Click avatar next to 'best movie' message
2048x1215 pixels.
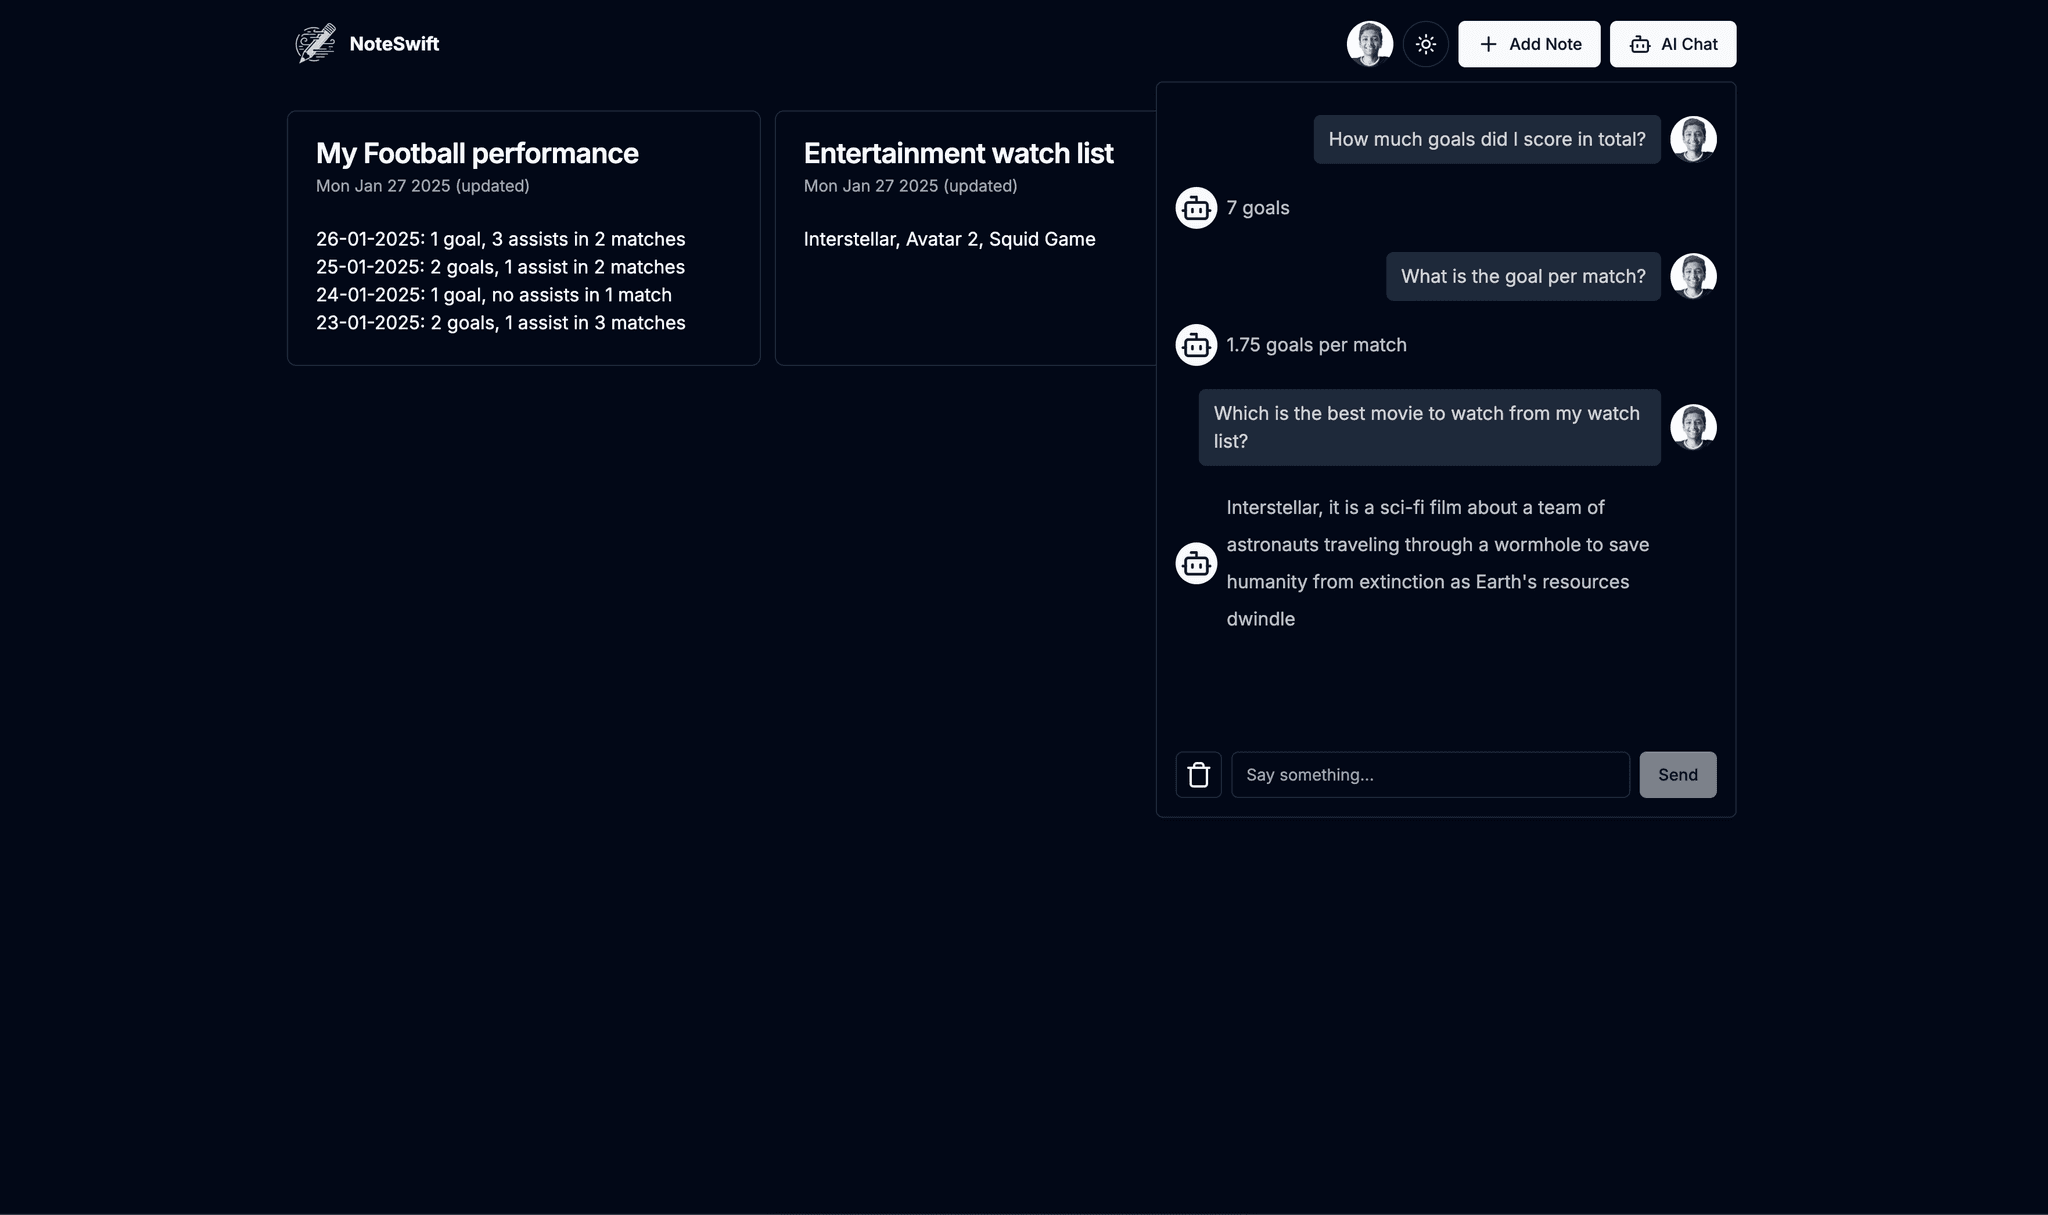click(x=1693, y=427)
